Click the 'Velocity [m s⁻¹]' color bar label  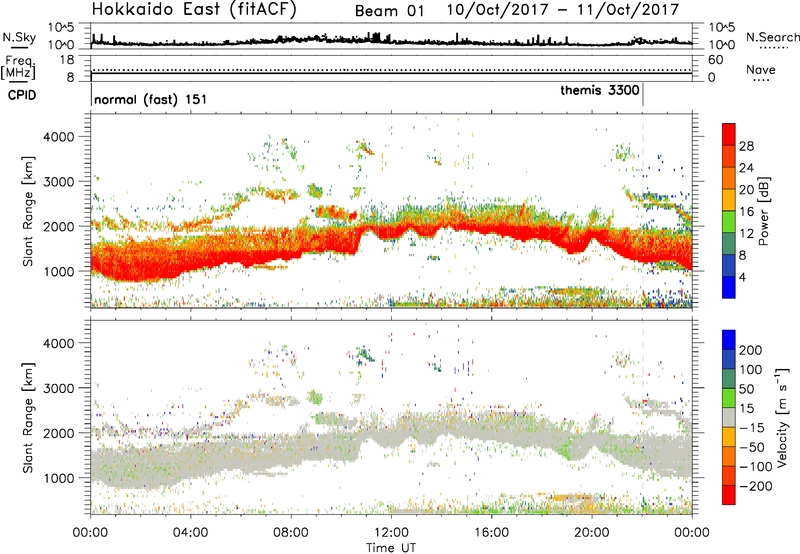tap(783, 418)
